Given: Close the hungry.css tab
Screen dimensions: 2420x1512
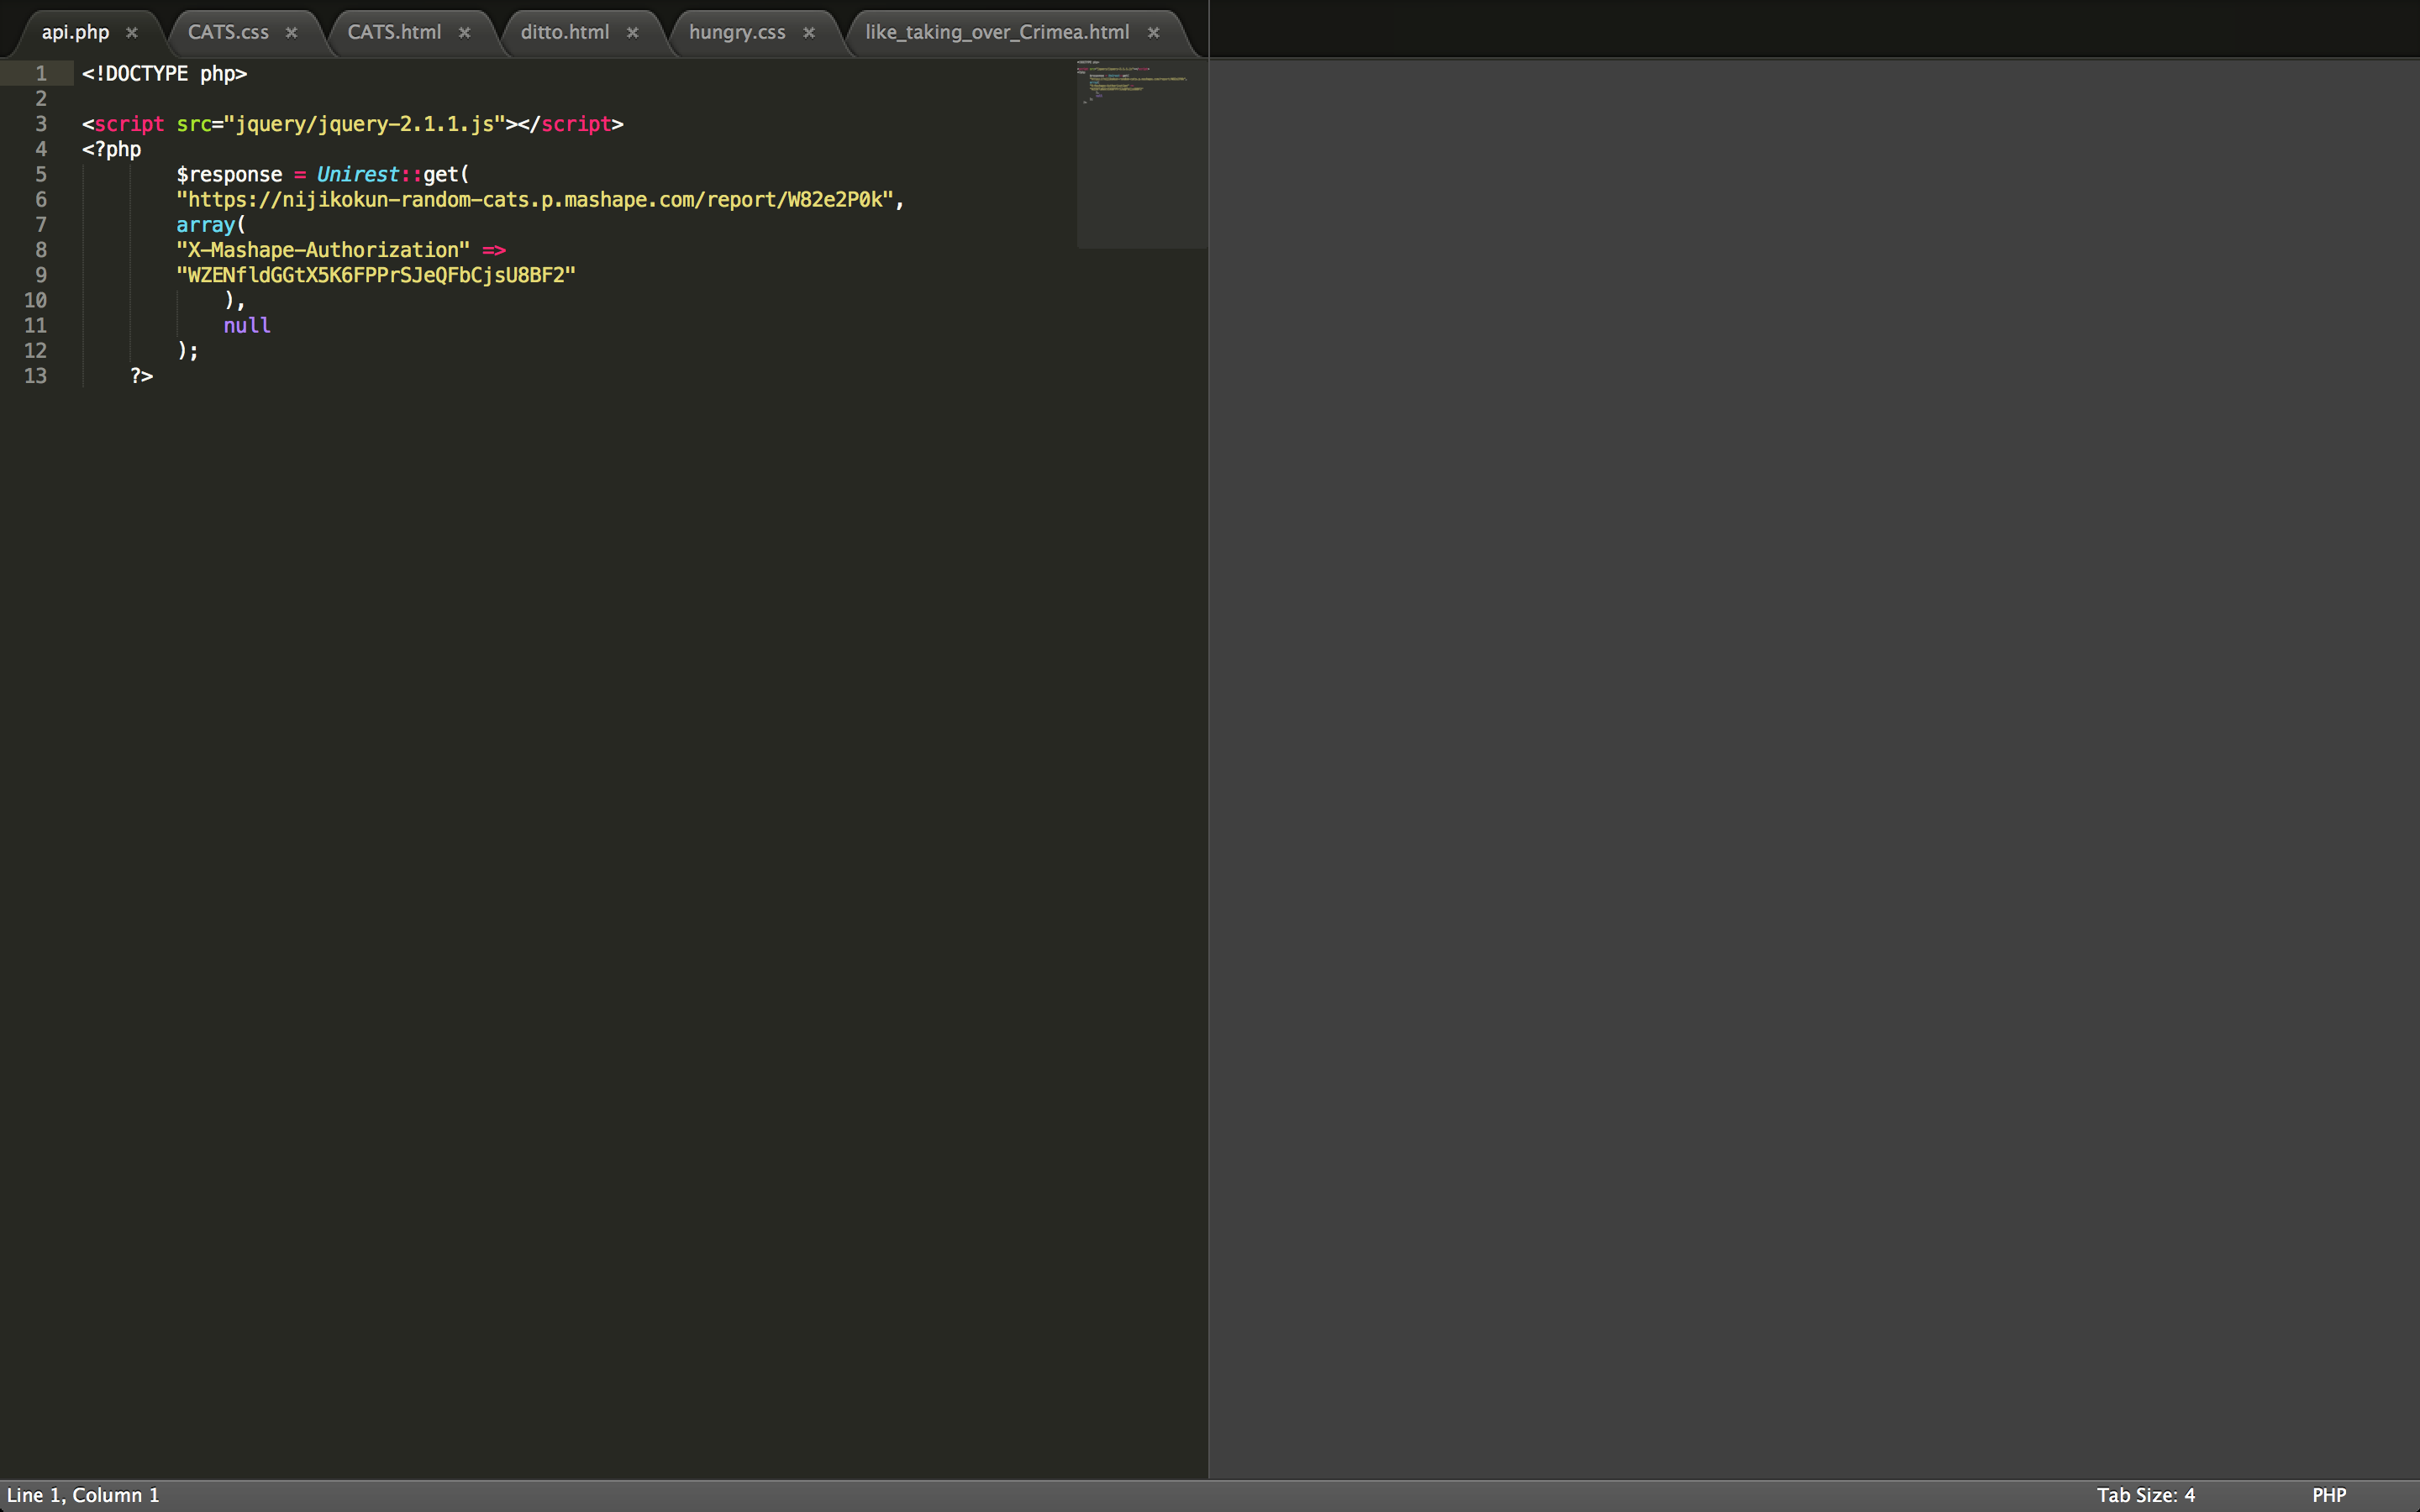Looking at the screenshot, I should [x=809, y=33].
